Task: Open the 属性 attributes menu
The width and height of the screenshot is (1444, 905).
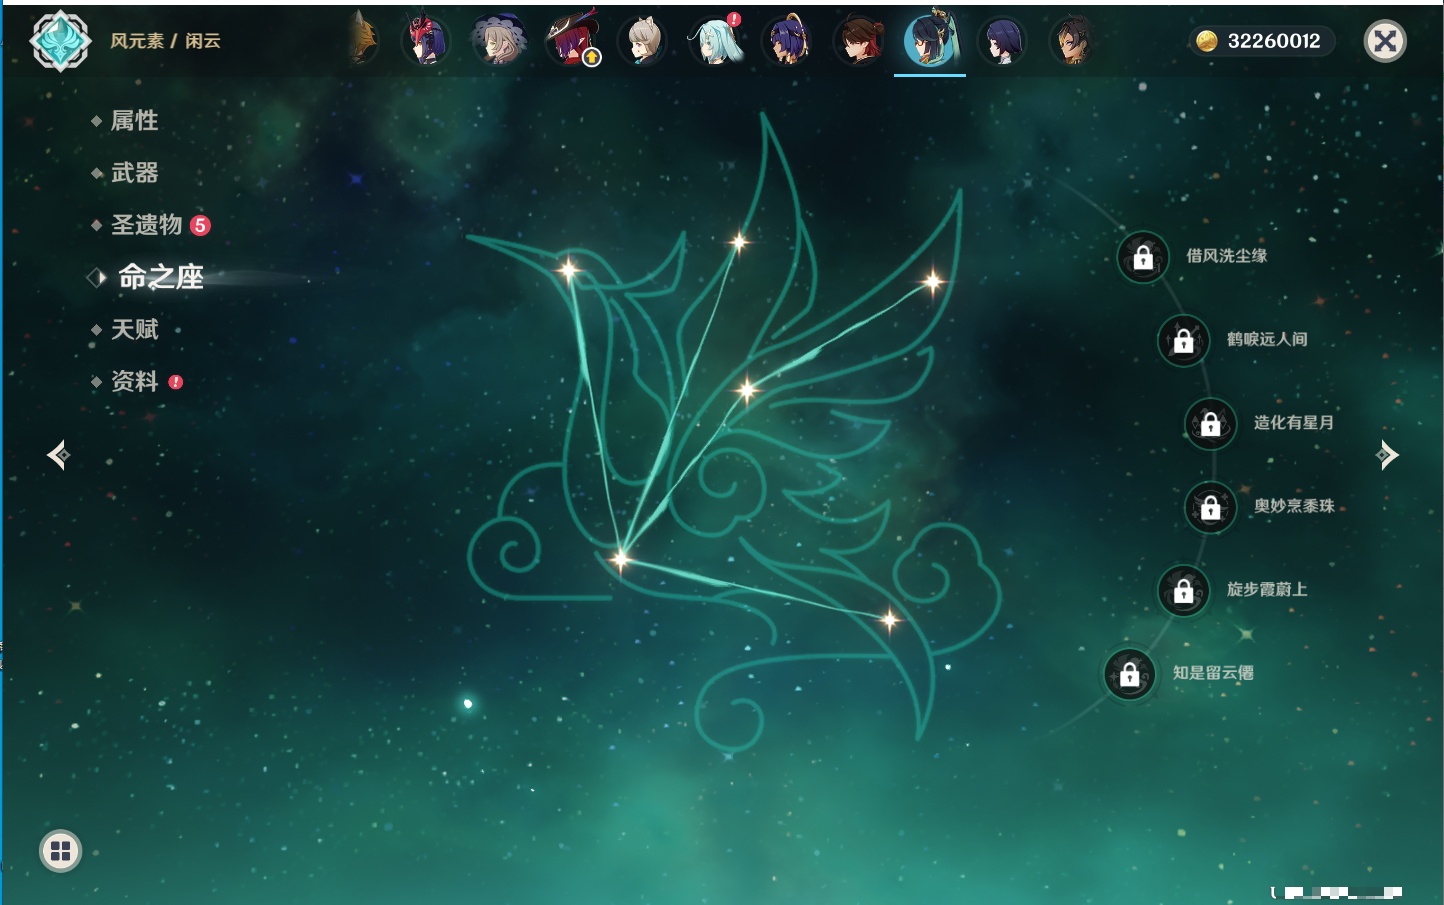Action: 134,121
